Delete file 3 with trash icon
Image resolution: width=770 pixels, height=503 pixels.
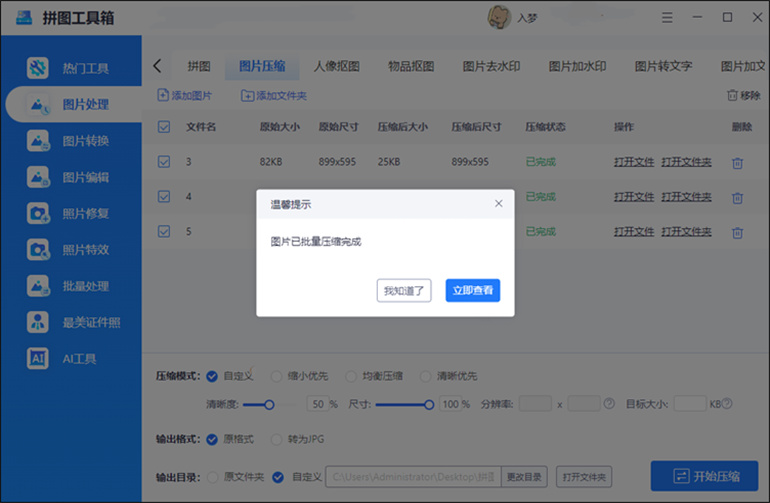pos(737,163)
